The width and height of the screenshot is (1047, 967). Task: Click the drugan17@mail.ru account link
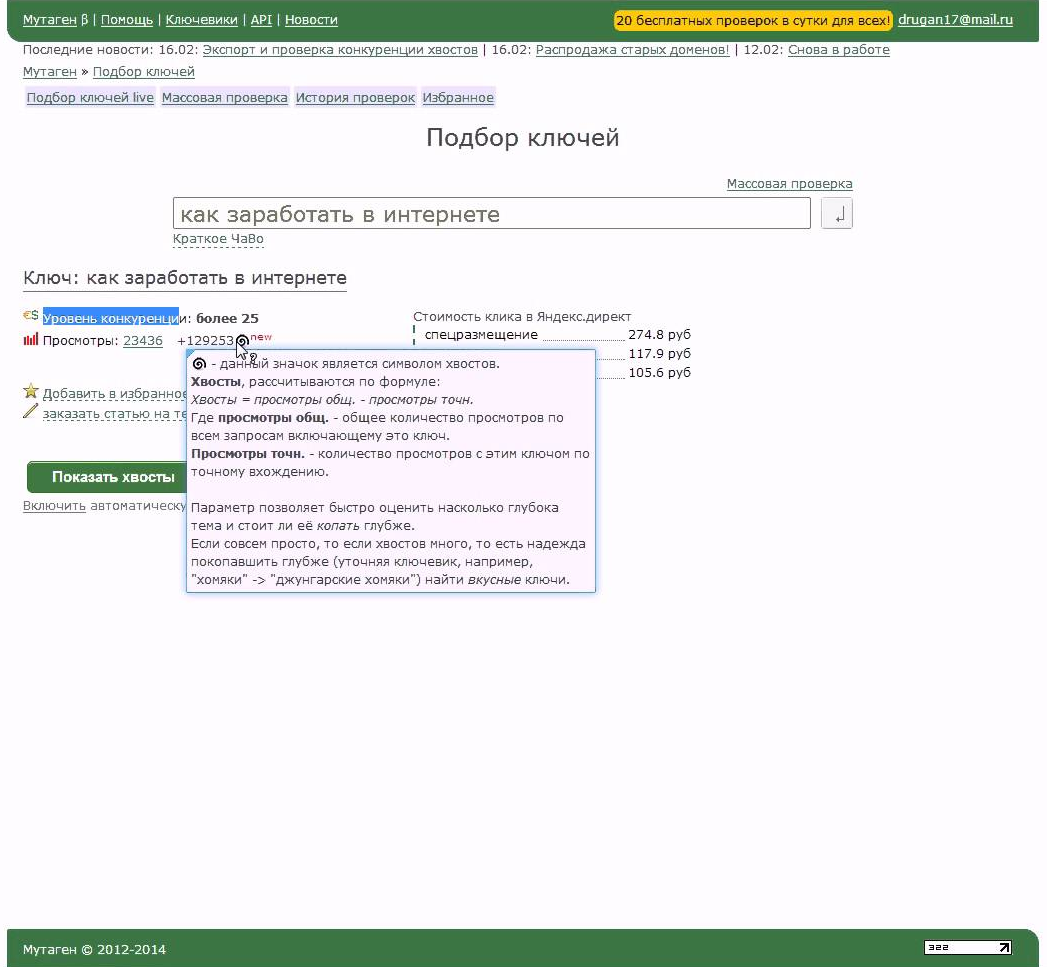coord(955,20)
